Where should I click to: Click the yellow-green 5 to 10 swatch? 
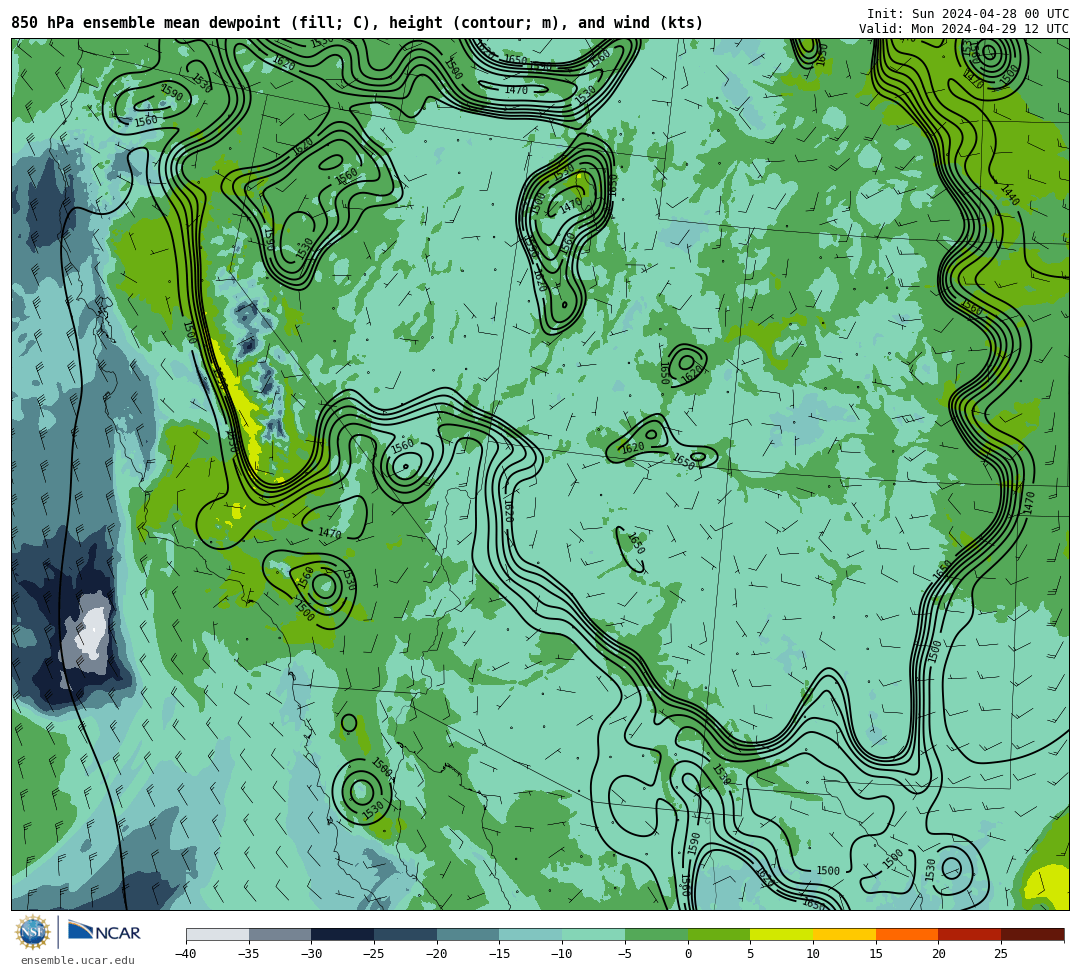782,934
